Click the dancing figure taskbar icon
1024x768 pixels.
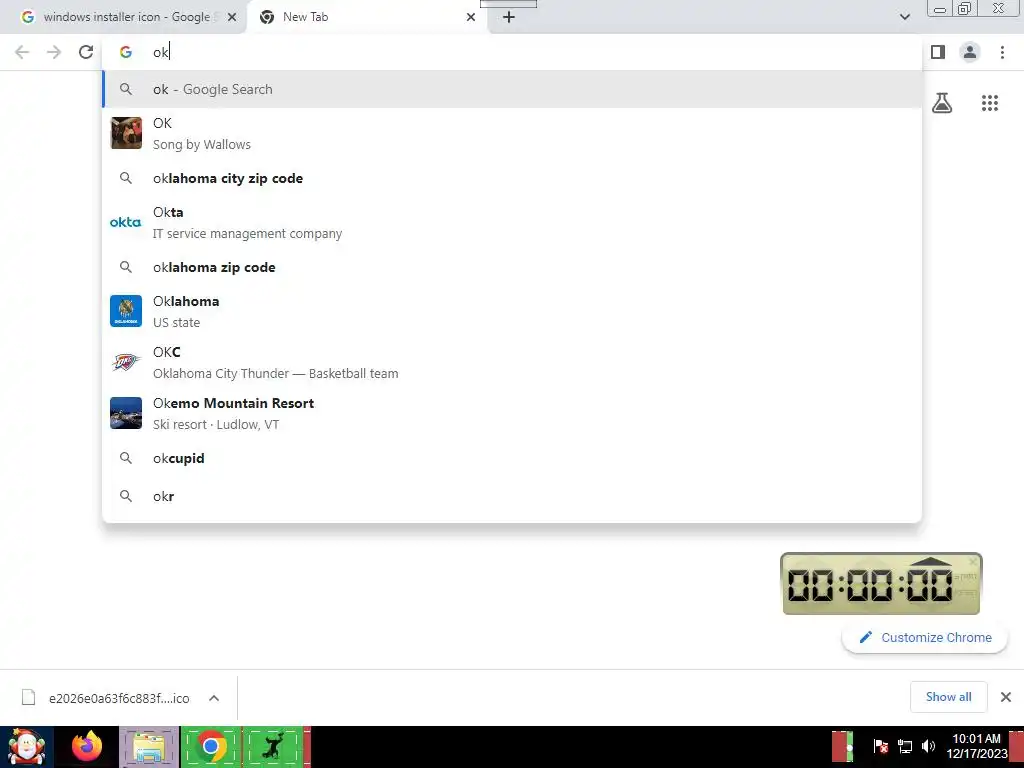pyautogui.click(x=273, y=747)
